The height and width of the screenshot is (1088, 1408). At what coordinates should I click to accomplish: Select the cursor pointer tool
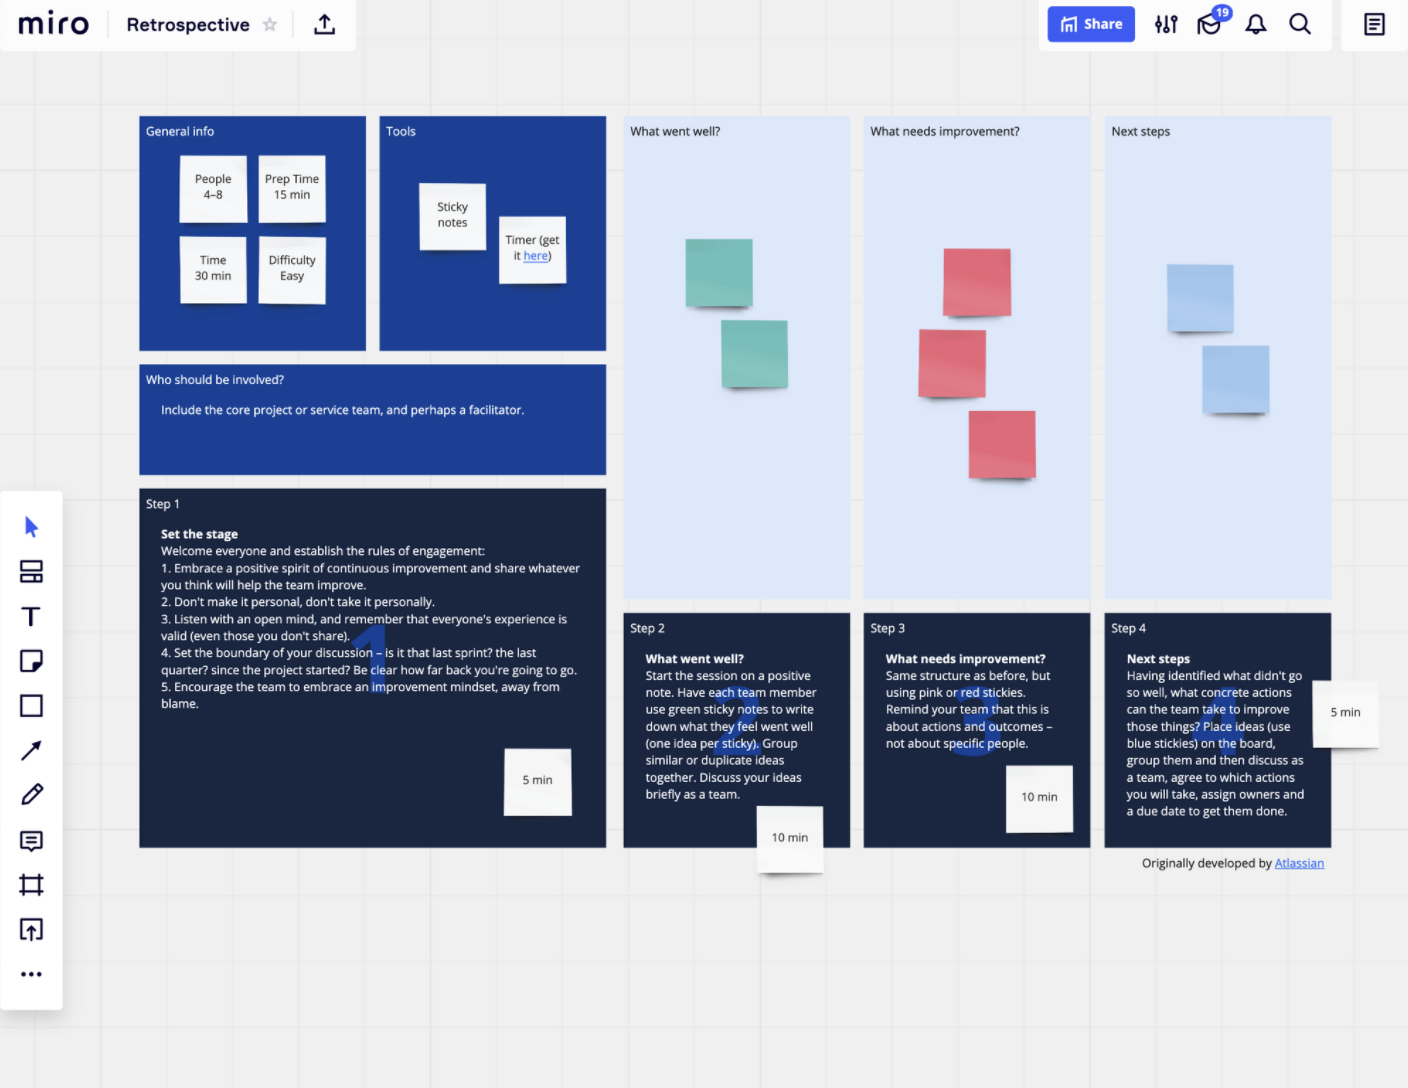point(31,527)
